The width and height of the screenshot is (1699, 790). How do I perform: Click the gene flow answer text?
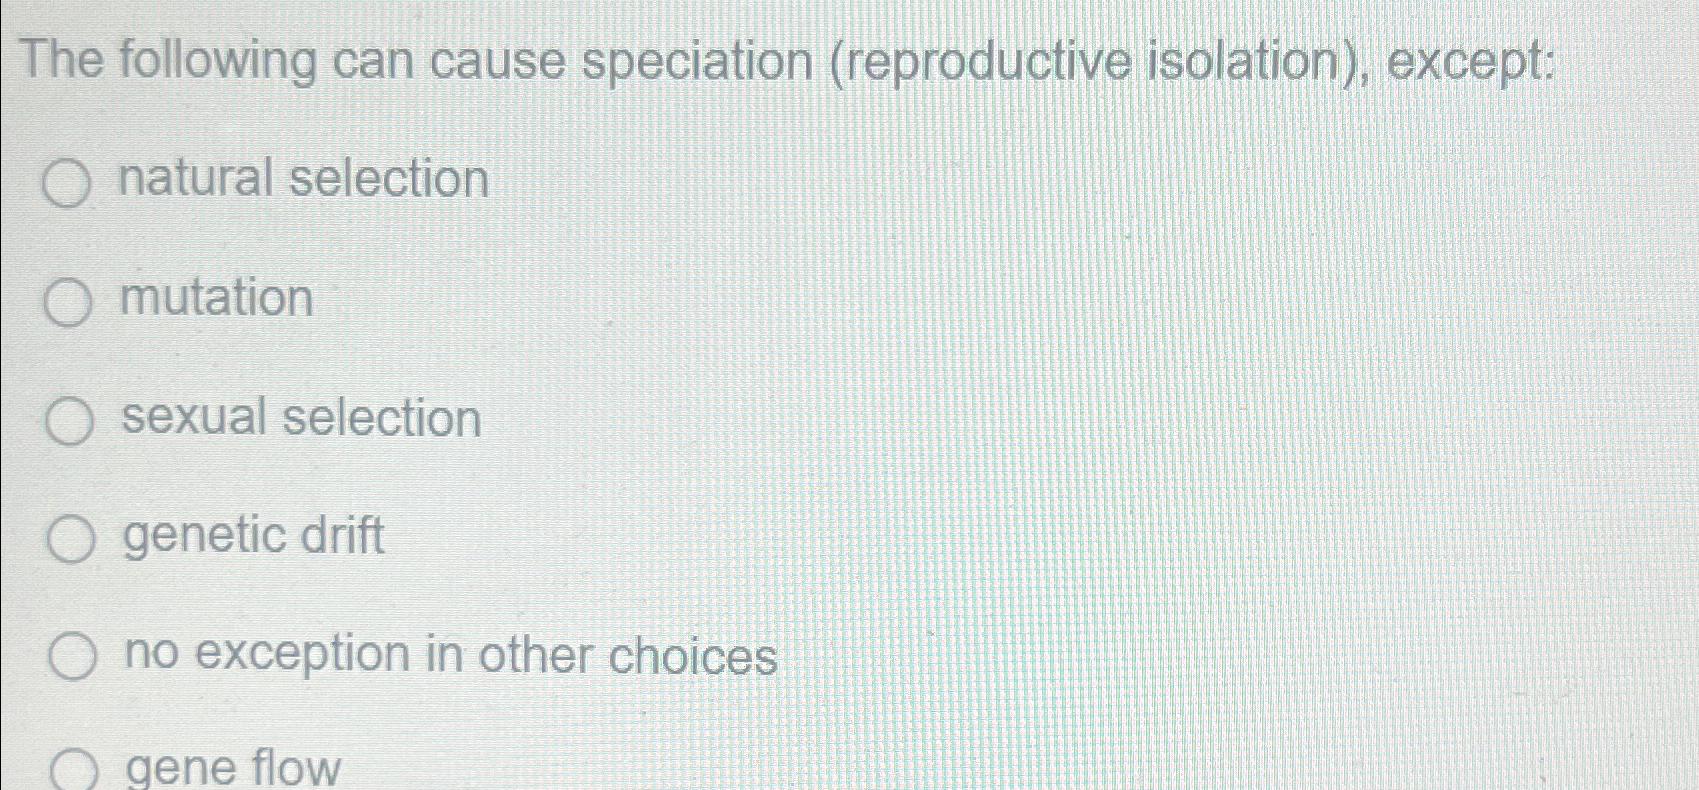tap(230, 768)
